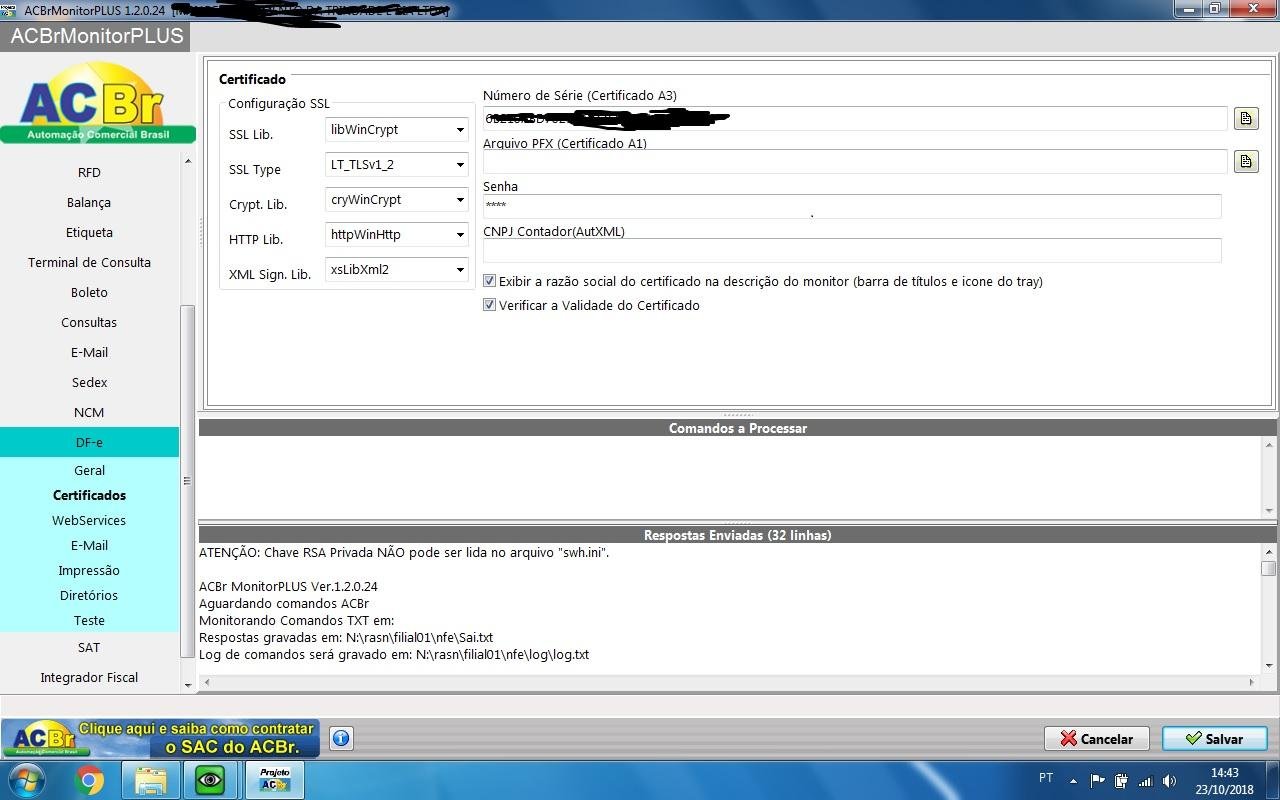Viewport: 1280px width, 800px height.
Task: Toggle 'Verificar a Validade do Certificado' checkbox
Action: tap(490, 305)
